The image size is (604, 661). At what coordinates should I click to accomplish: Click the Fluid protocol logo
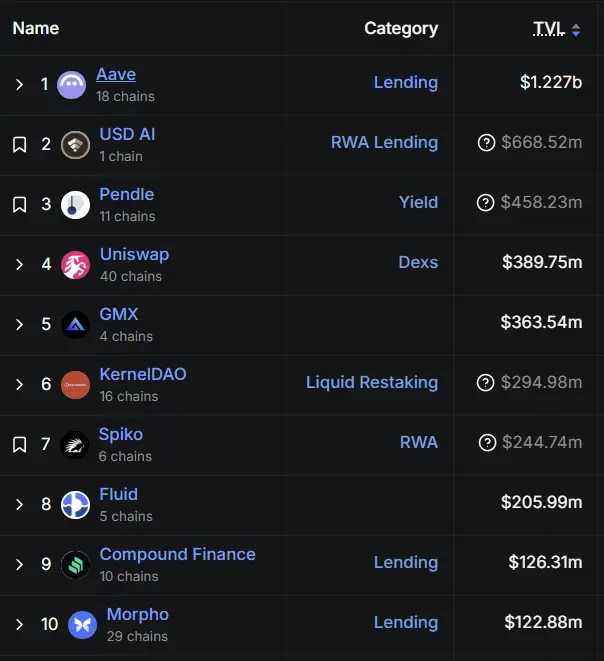[x=75, y=505]
